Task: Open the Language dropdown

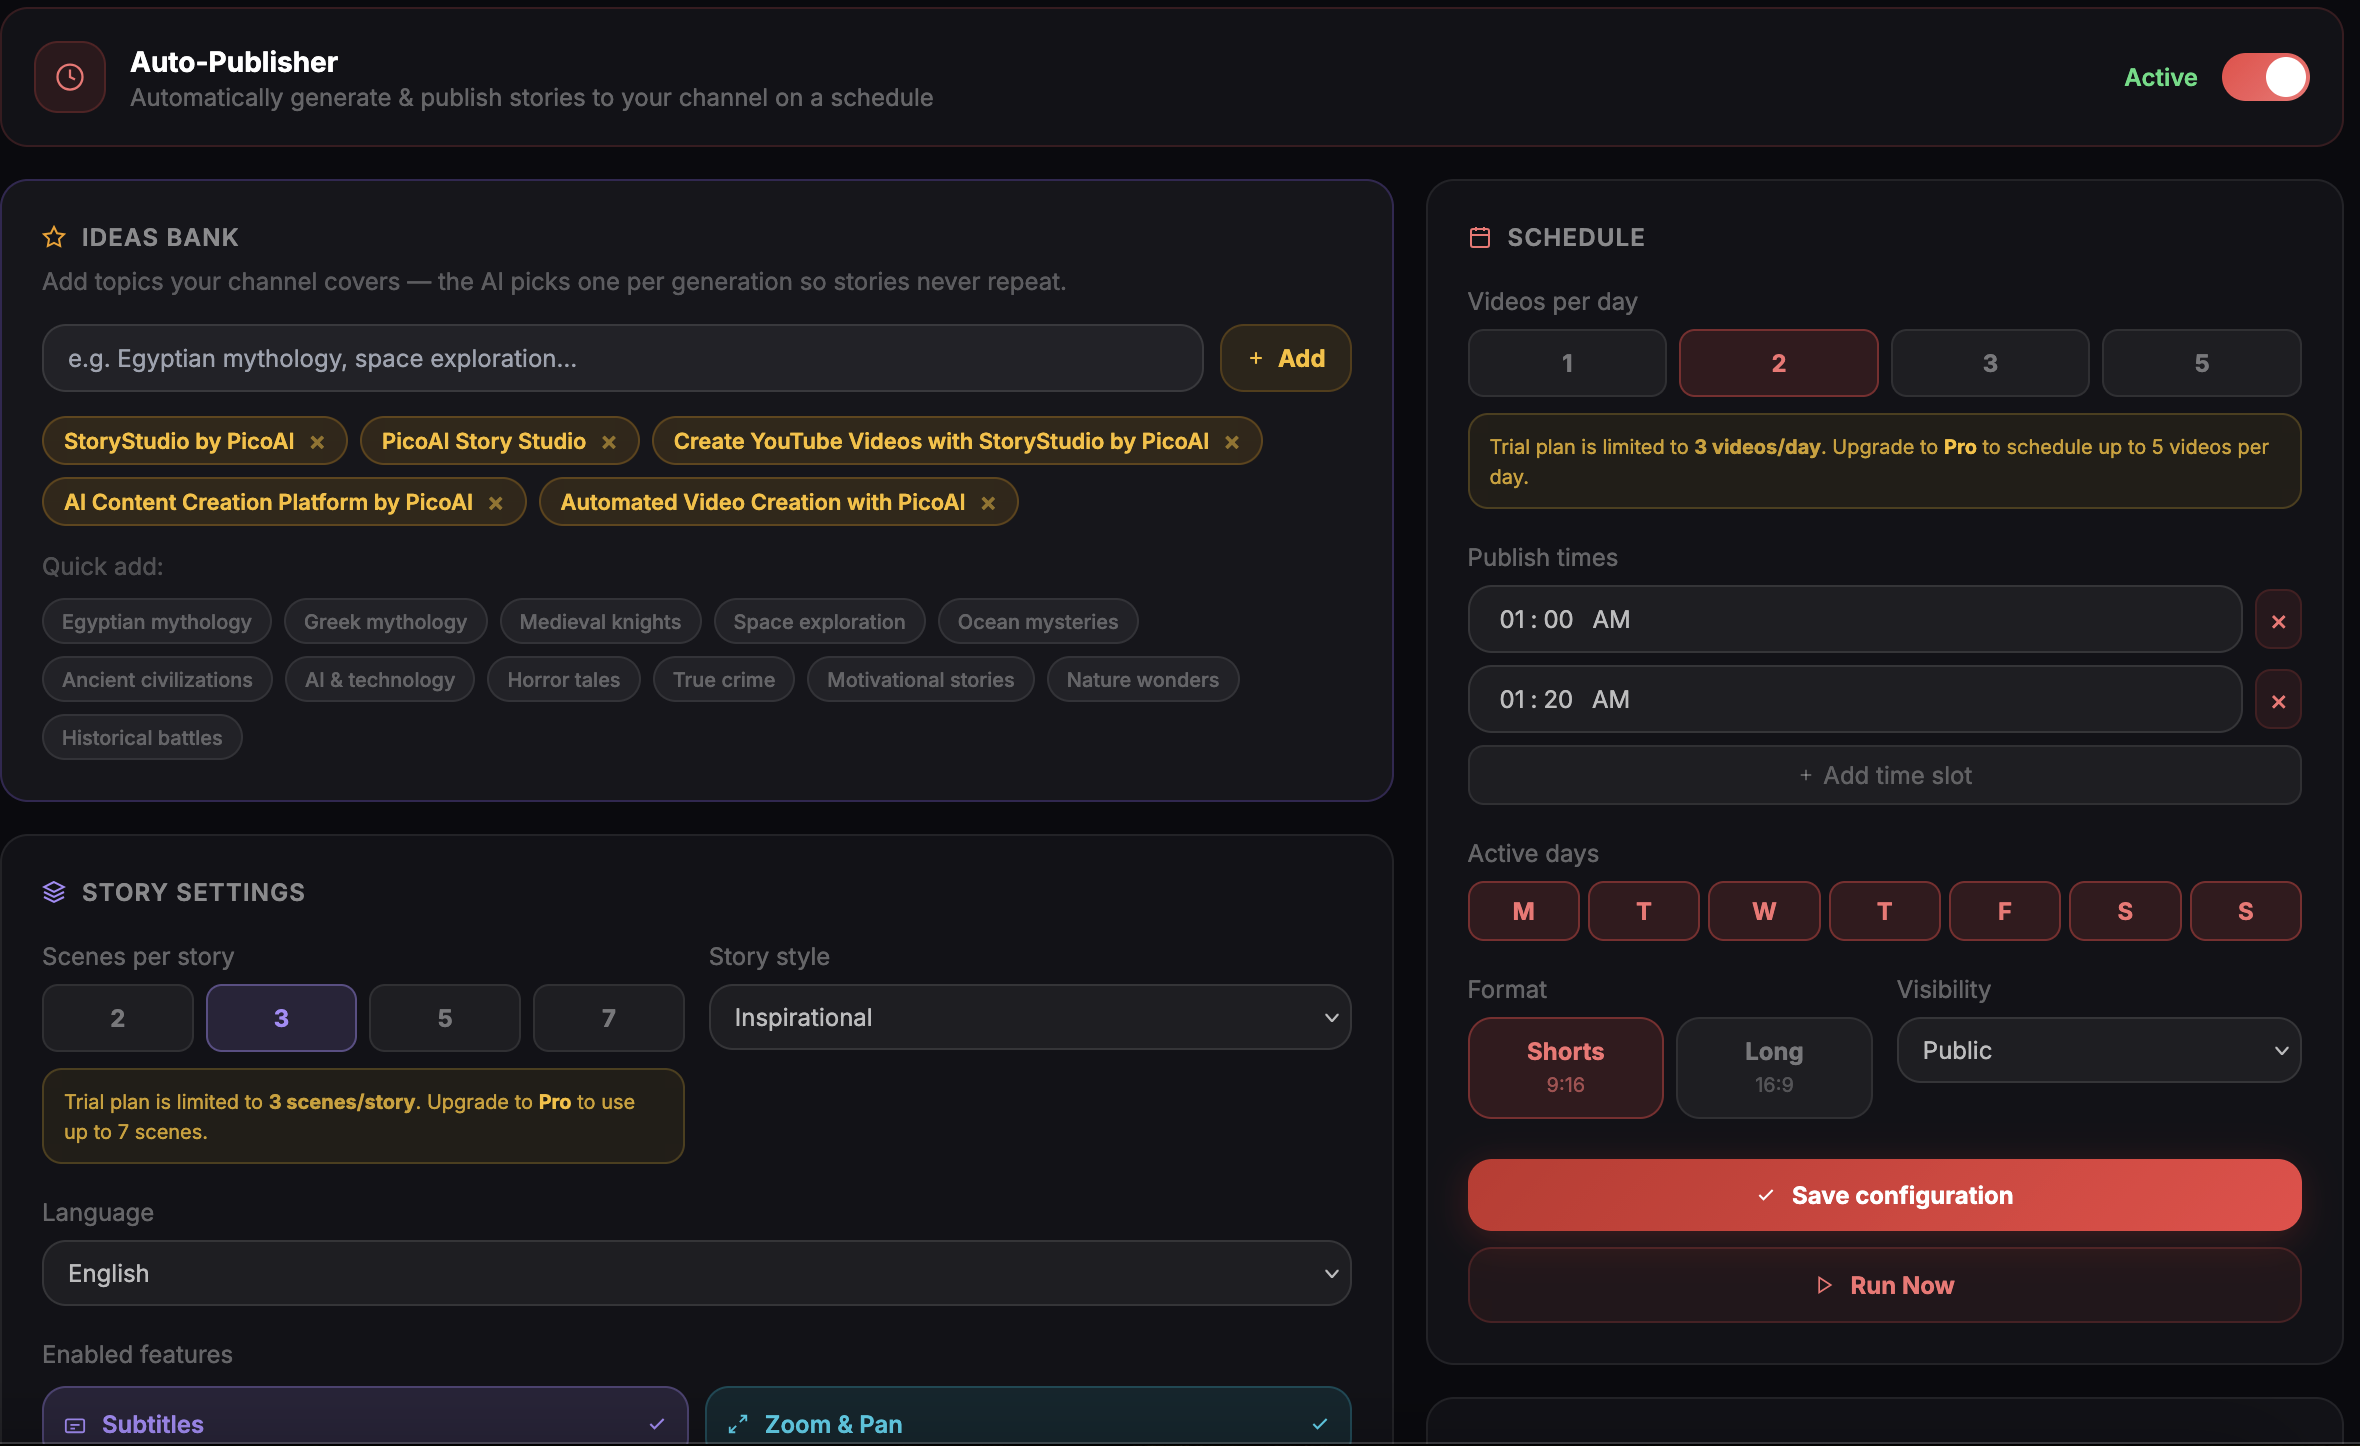Action: [x=696, y=1273]
